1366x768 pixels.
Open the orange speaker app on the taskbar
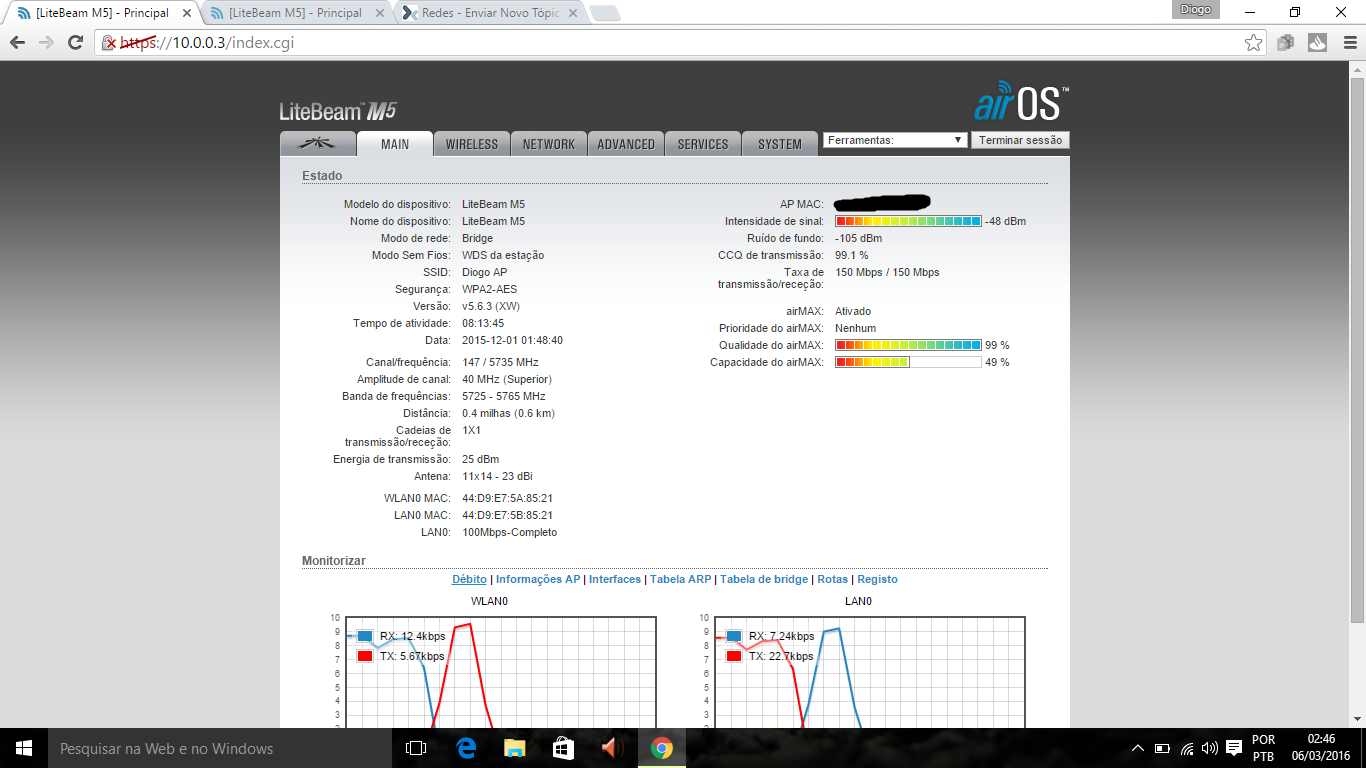click(612, 748)
